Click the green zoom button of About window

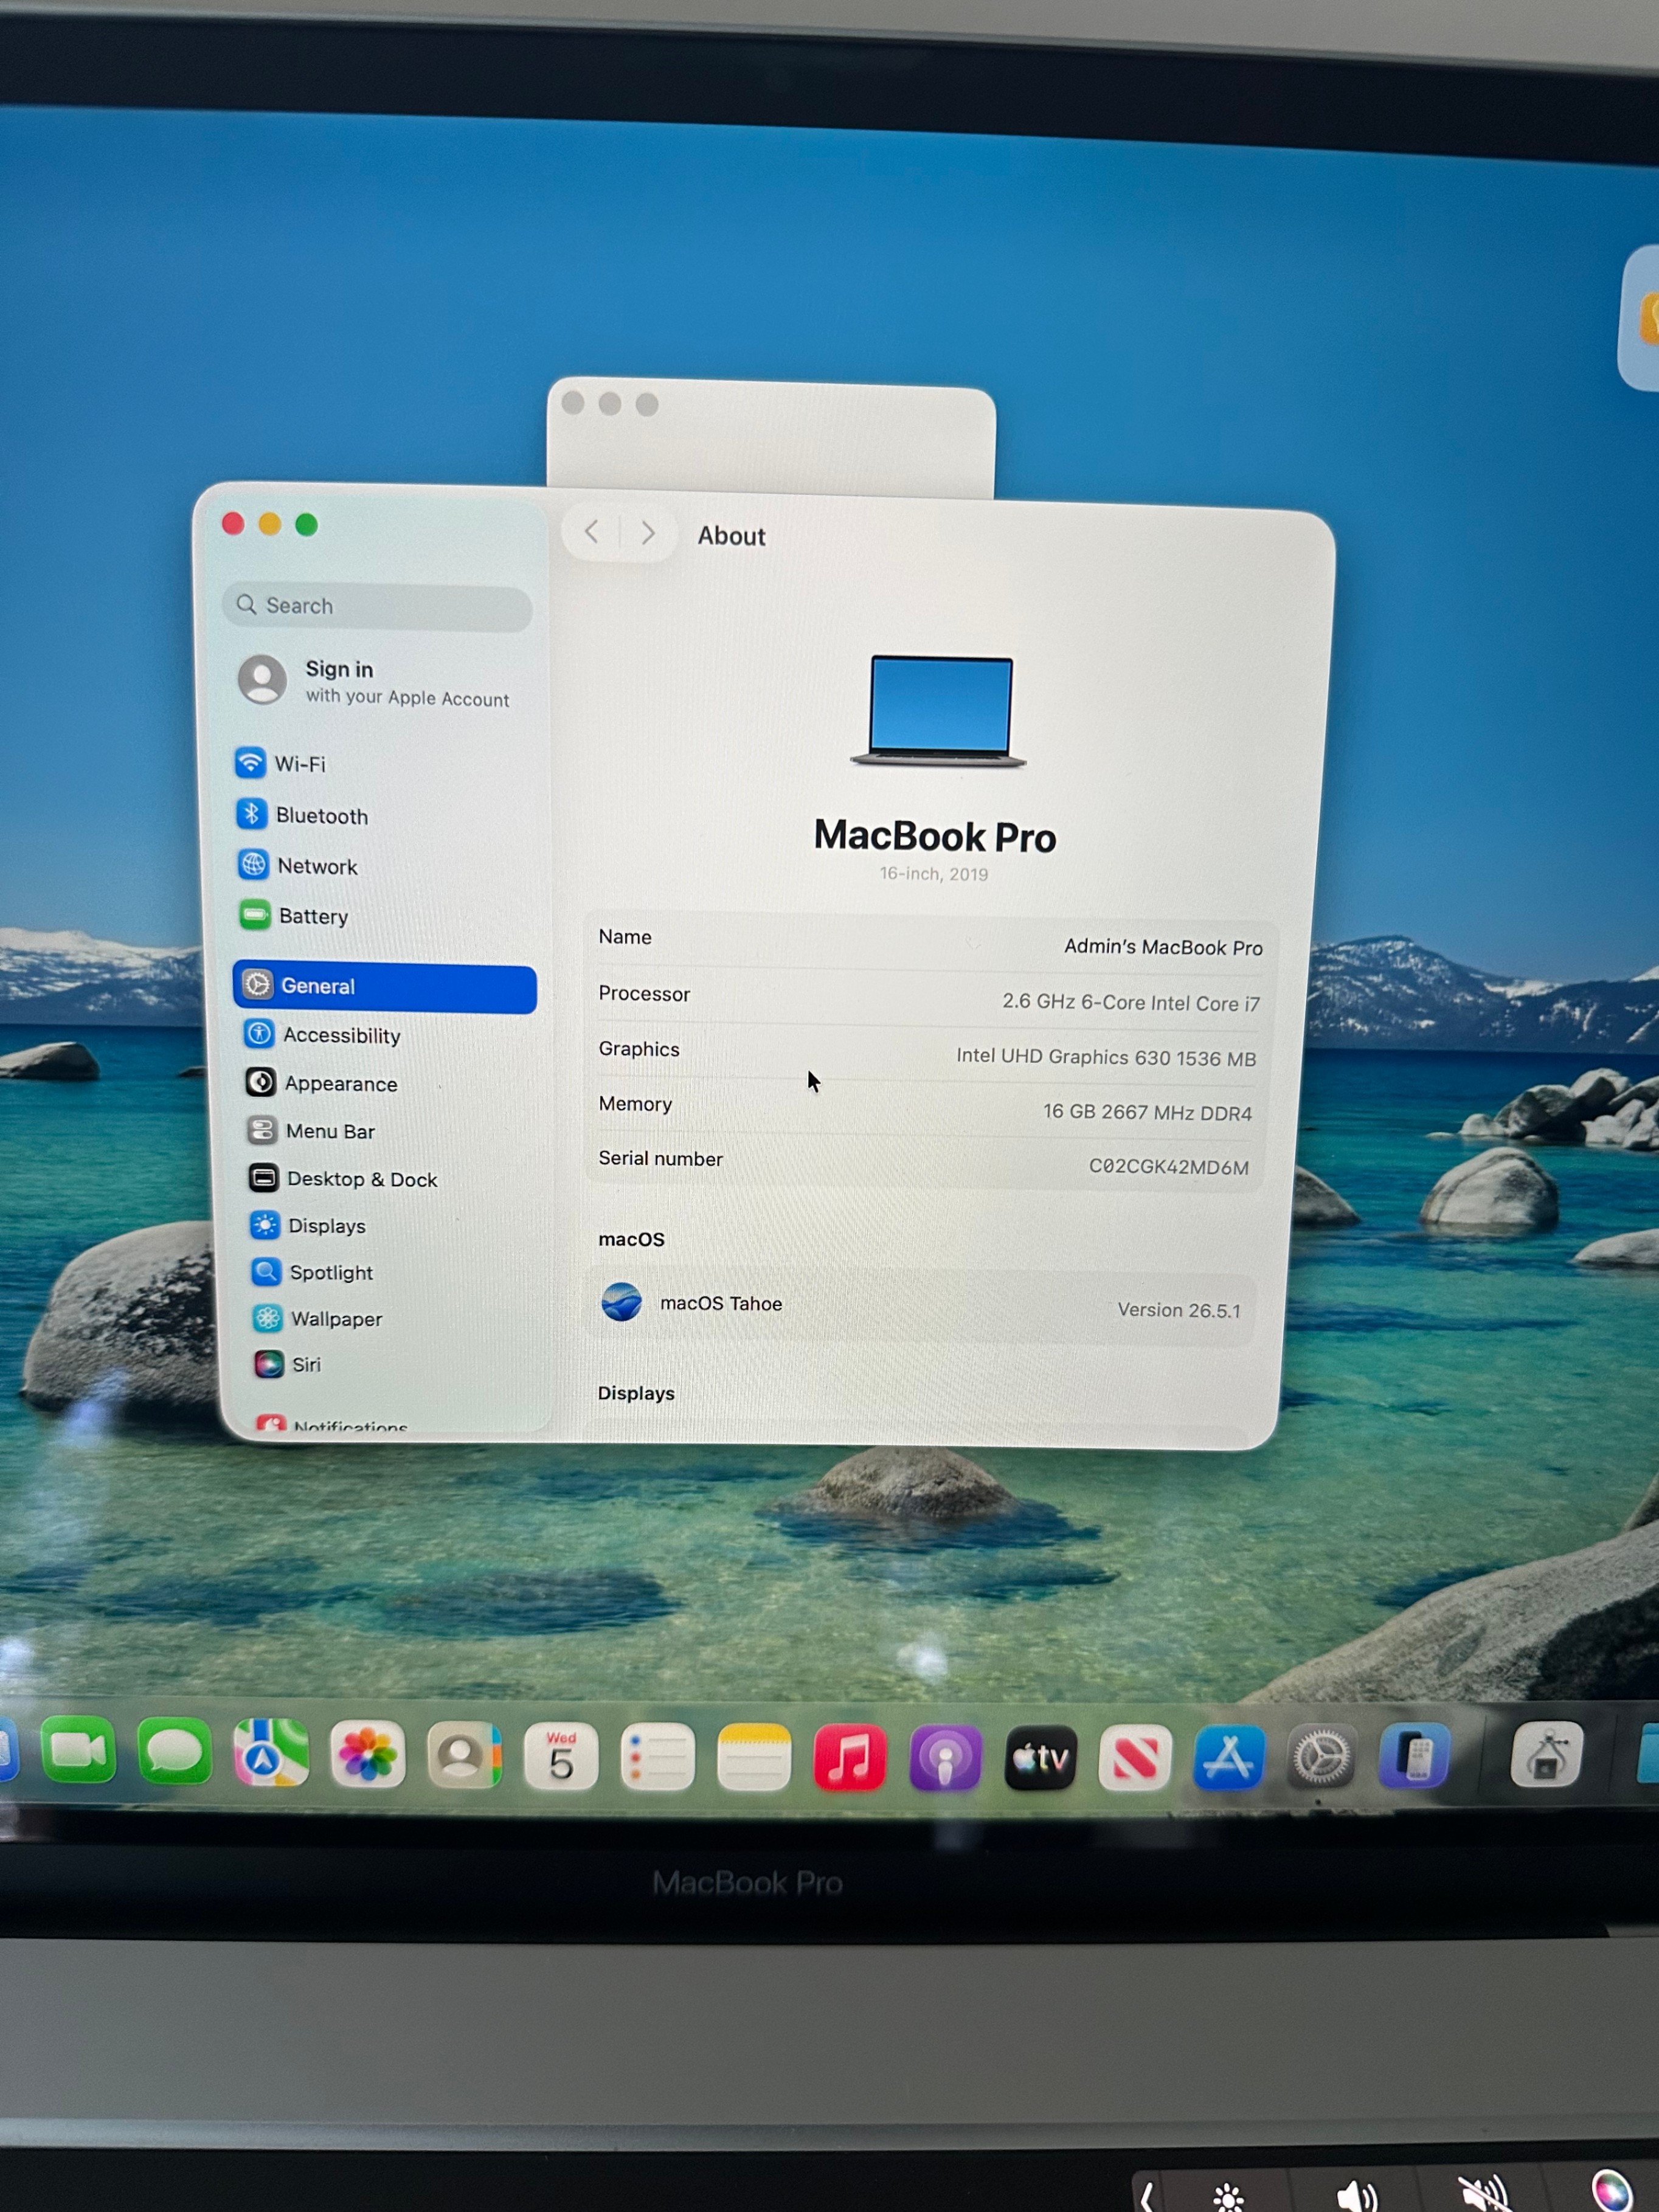pyautogui.click(x=307, y=525)
